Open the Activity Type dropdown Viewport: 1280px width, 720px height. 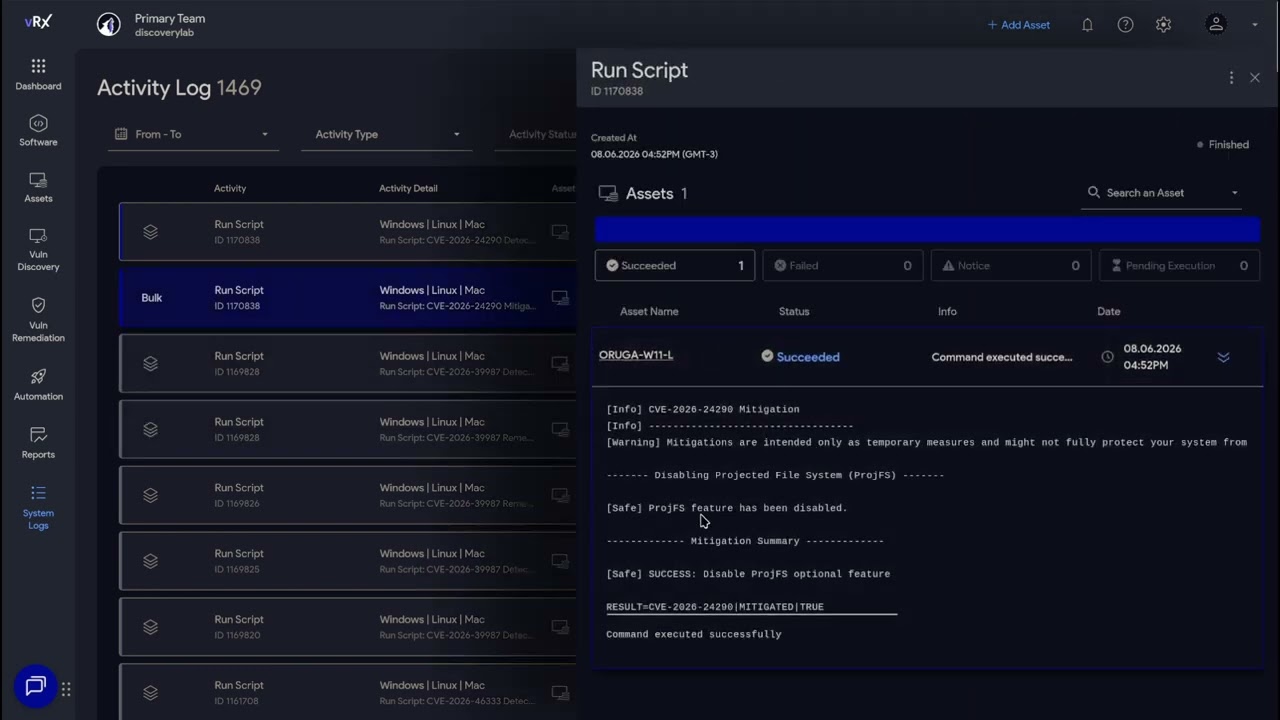click(x=386, y=134)
